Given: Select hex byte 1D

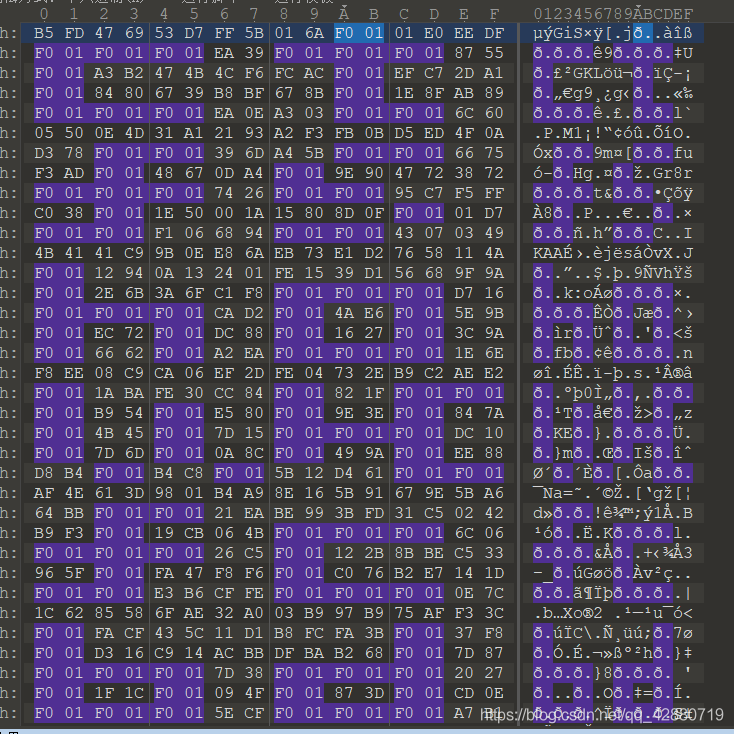Looking at the screenshot, I should (494, 573).
